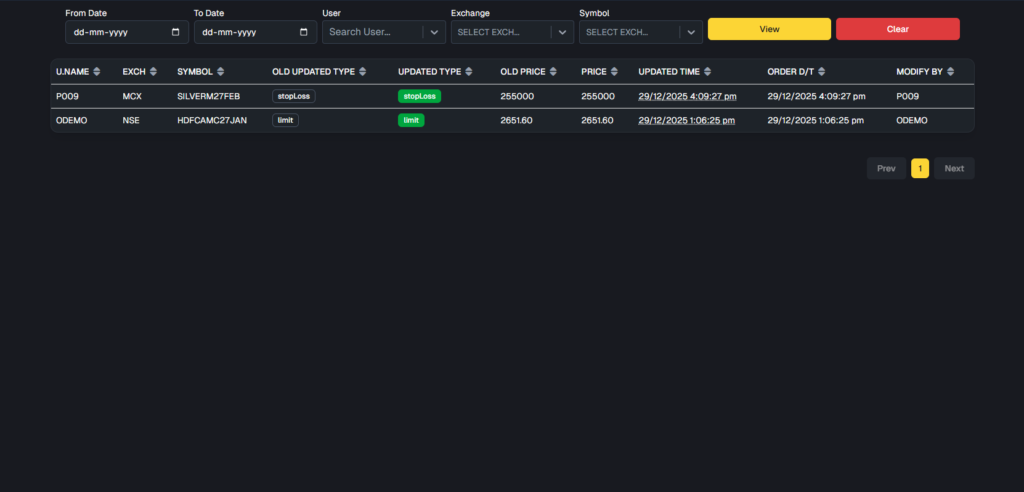Open the From Date calendar picker icon
This screenshot has height=492, width=1024.
(x=176, y=32)
